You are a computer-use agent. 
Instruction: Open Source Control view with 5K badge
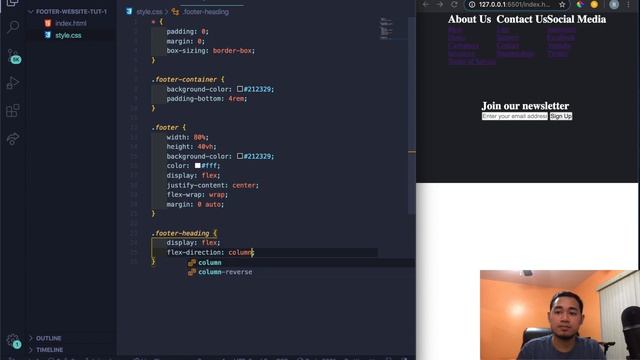coord(14,57)
